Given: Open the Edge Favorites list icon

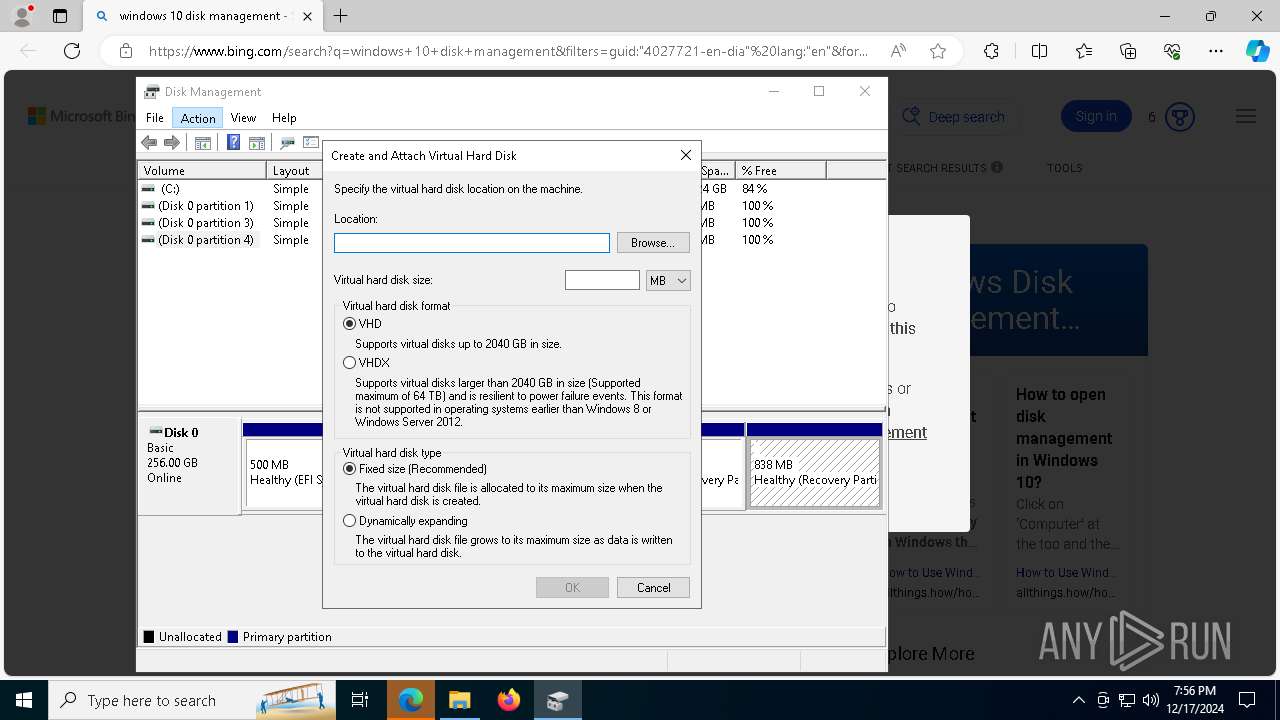Looking at the screenshot, I should 1084,51.
